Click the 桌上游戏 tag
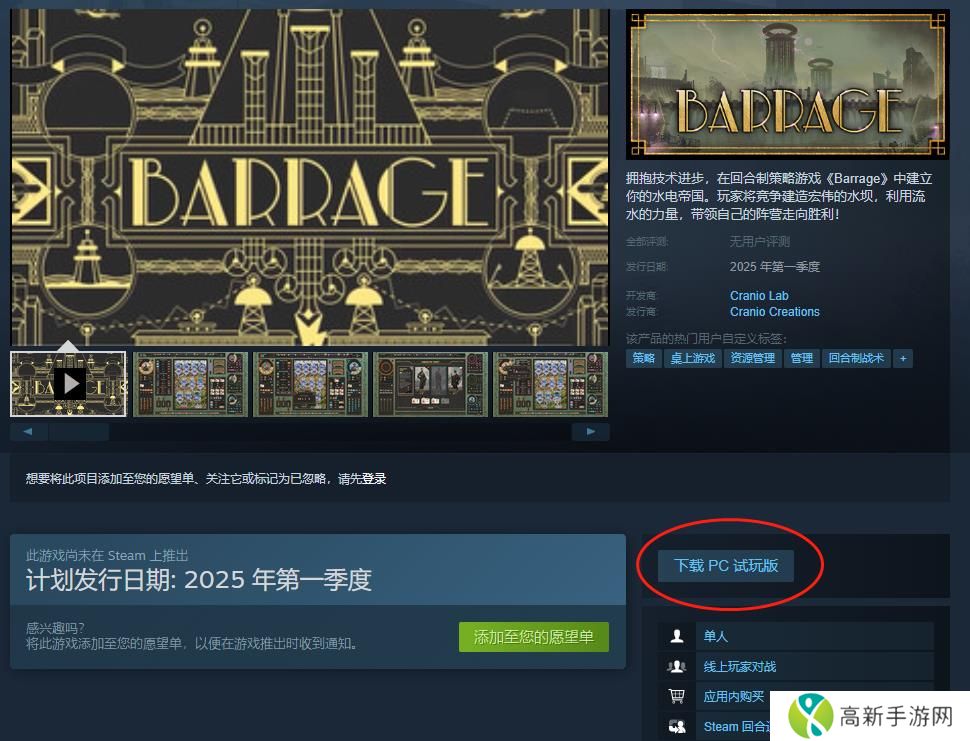 coord(692,359)
